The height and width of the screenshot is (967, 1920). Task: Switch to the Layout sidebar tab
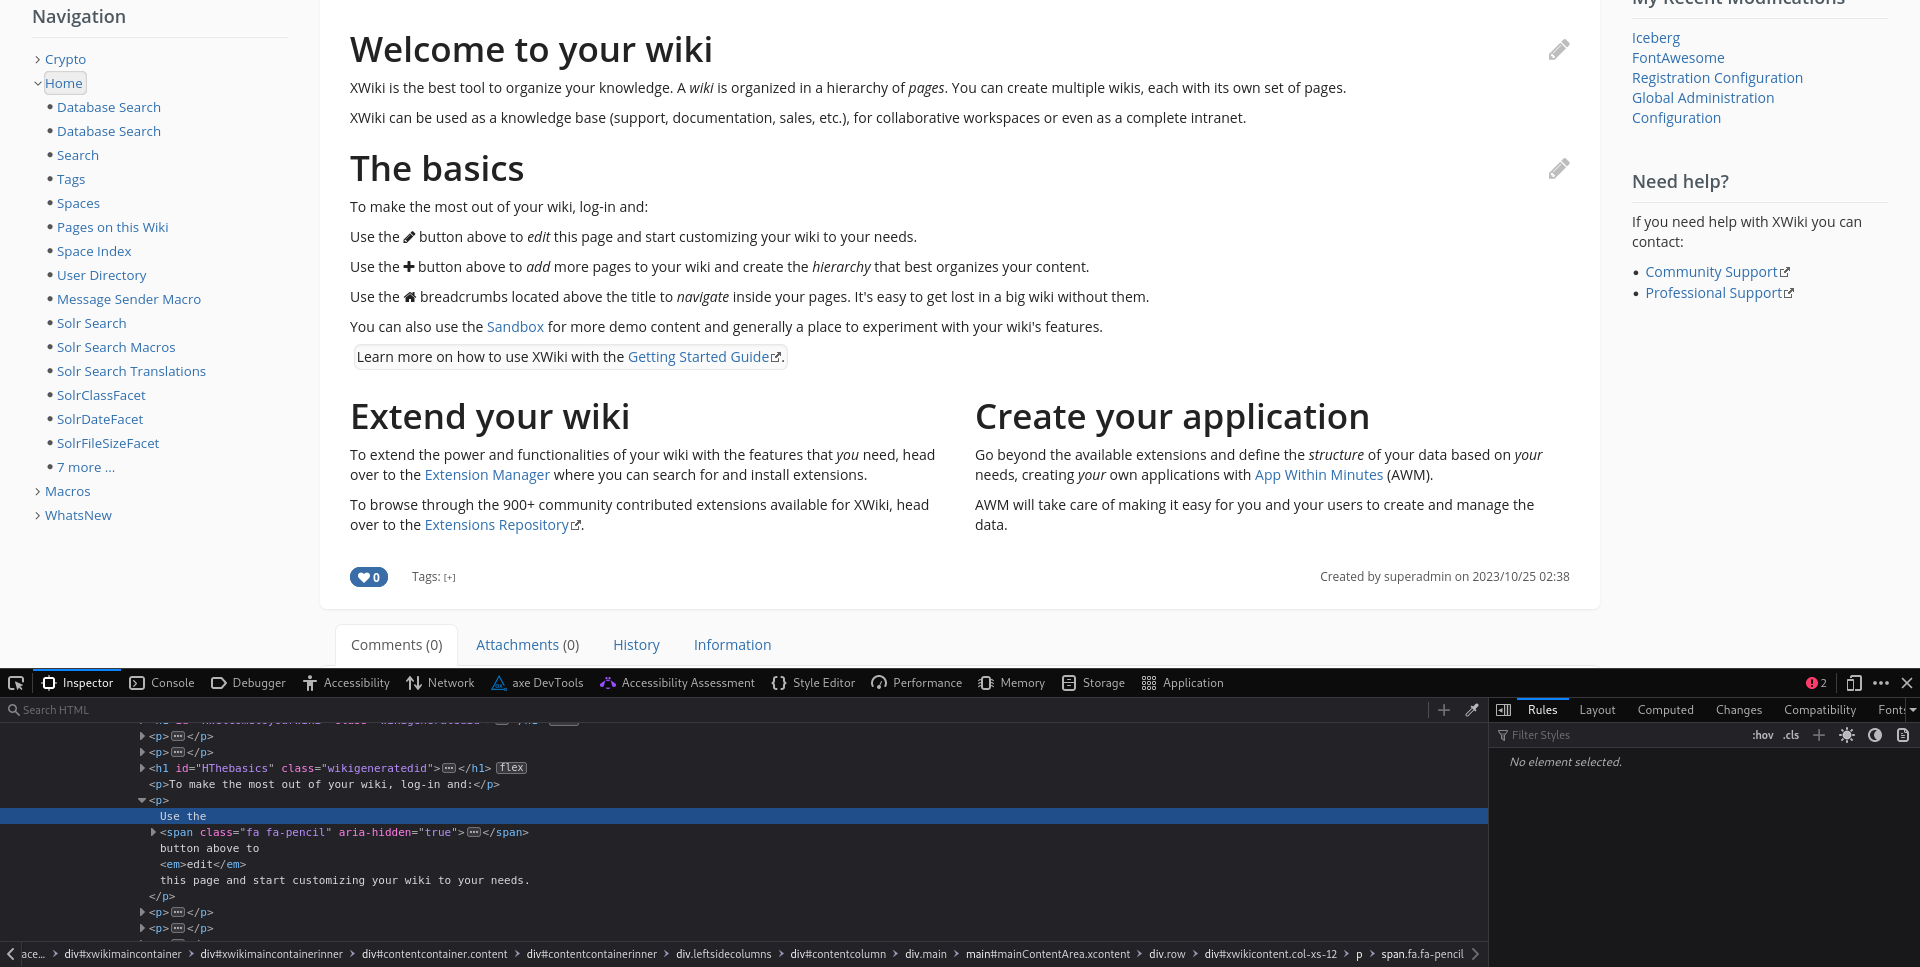tap(1597, 710)
